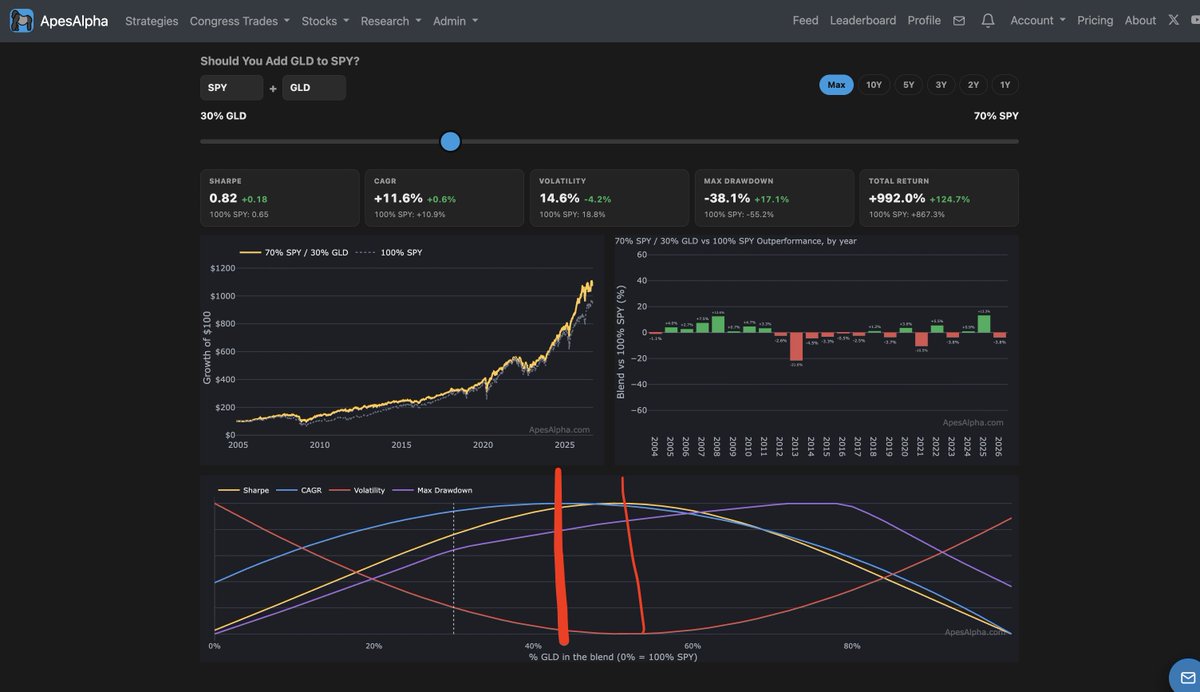The height and width of the screenshot is (692, 1200).
Task: Expand the Congress Trades dropdown
Action: point(239,20)
